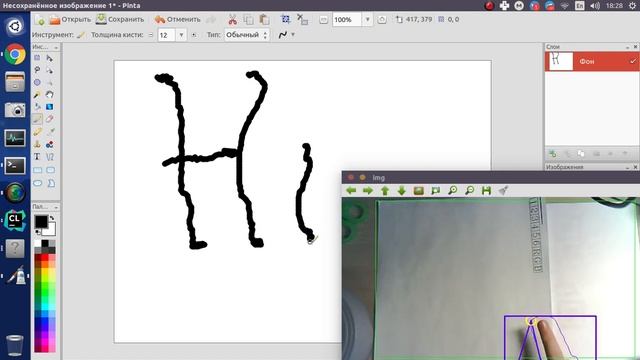Screen dimensions: 640x360
Task: Open the zoom level dropdown arrow
Action: pyautogui.click(x=367, y=20)
